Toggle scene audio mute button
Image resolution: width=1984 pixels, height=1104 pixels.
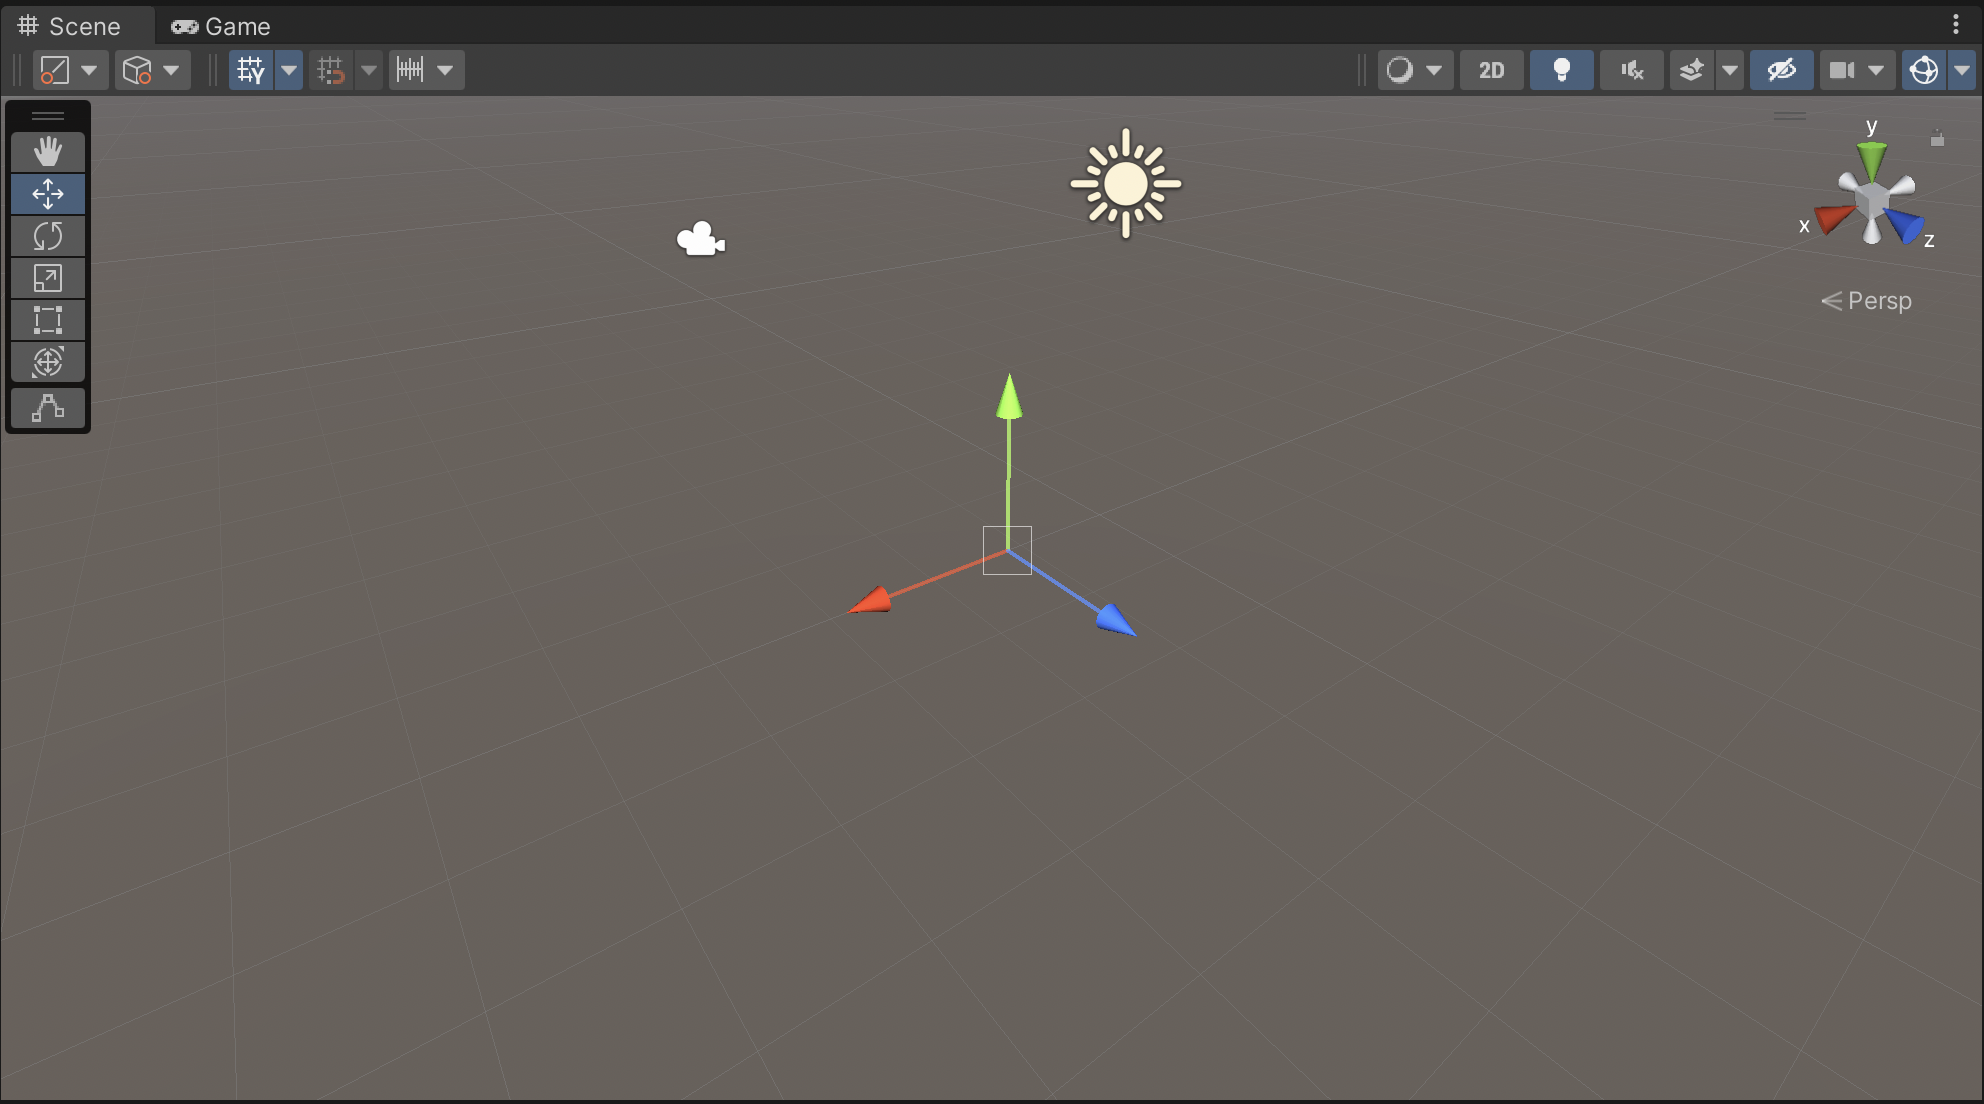click(x=1631, y=70)
